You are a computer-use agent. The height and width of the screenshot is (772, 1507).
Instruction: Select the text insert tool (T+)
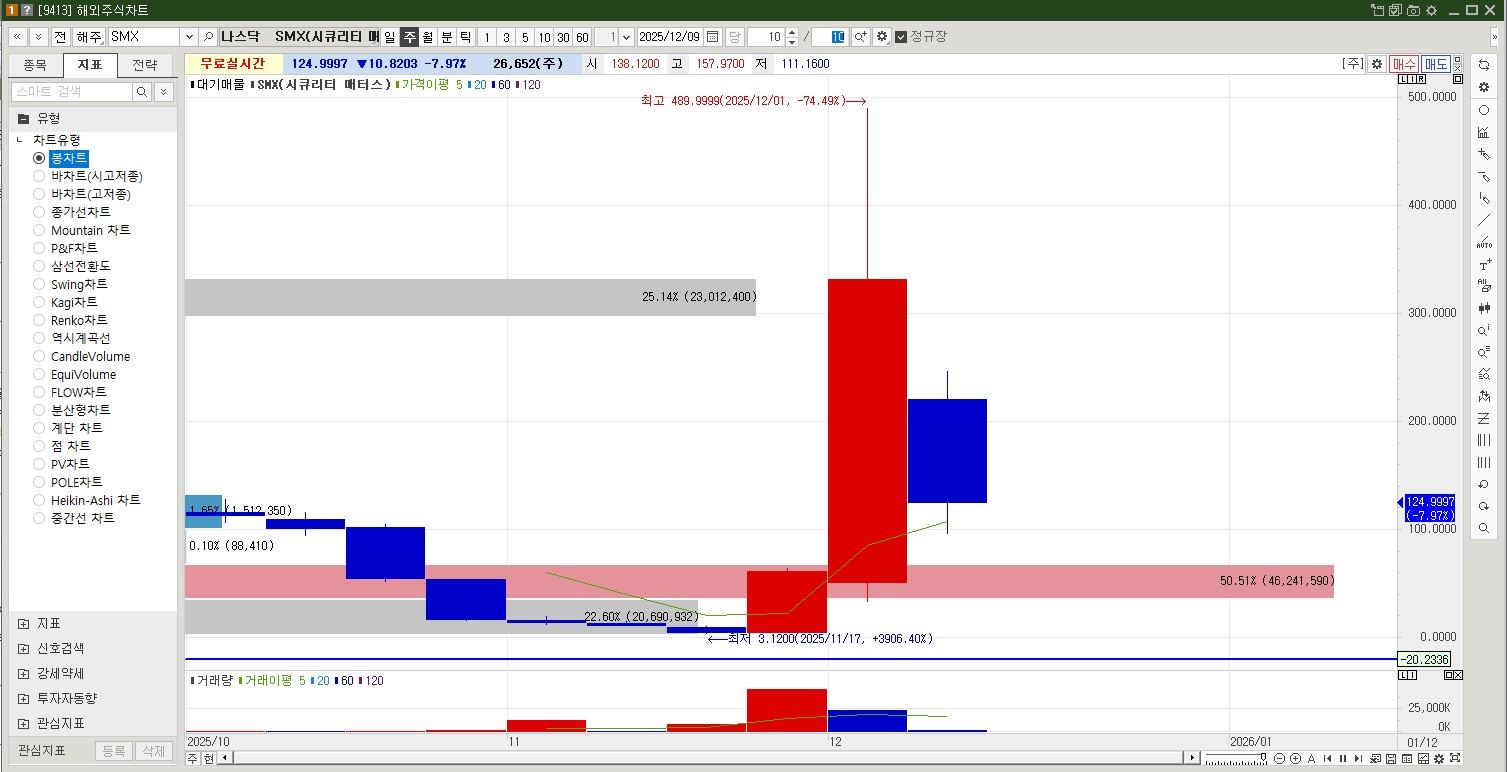coord(1484,264)
